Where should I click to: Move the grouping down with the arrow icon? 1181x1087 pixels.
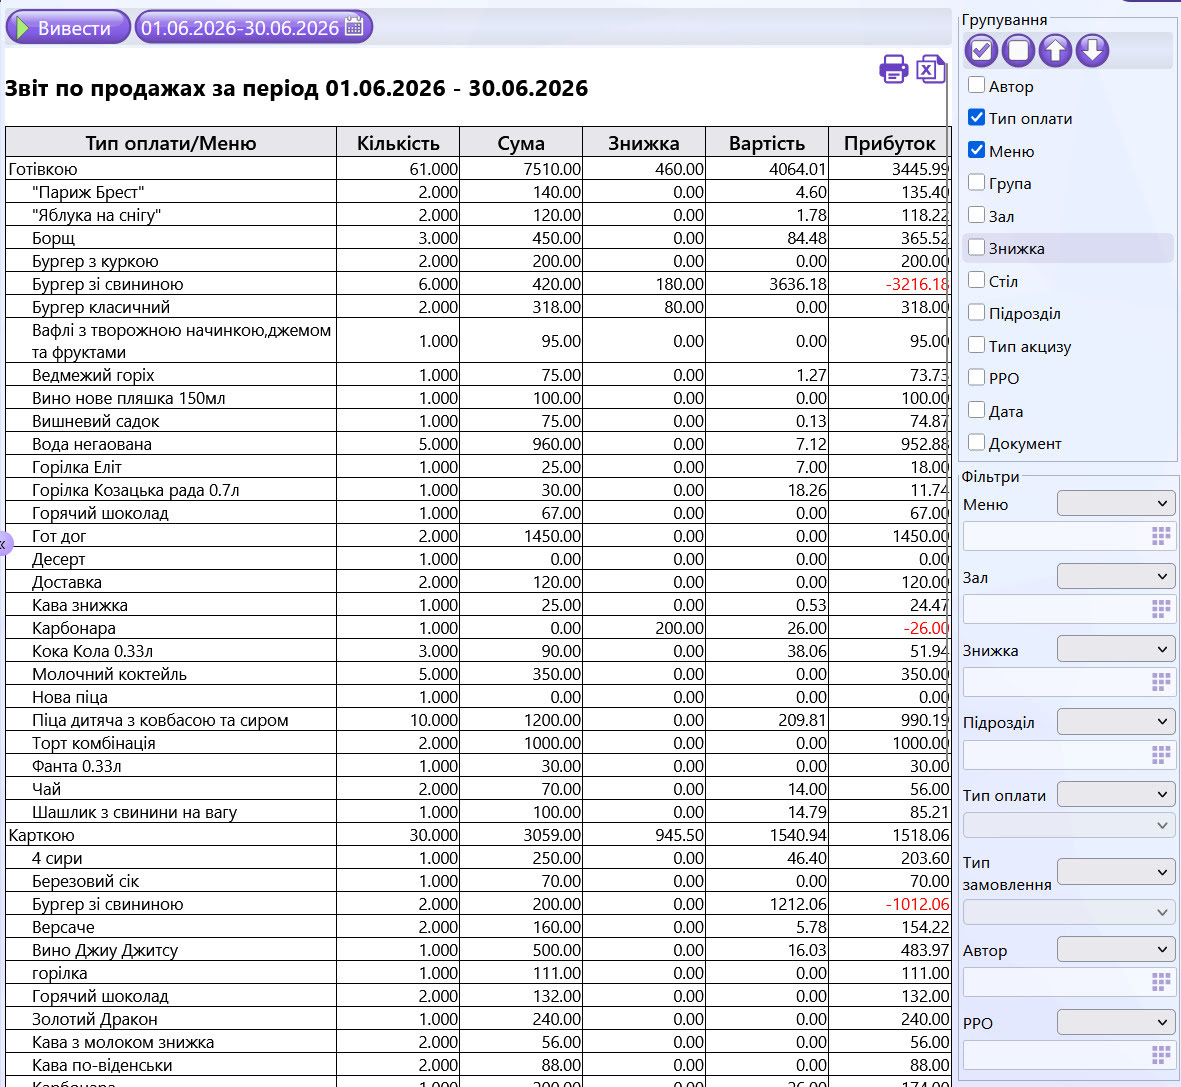point(1092,50)
